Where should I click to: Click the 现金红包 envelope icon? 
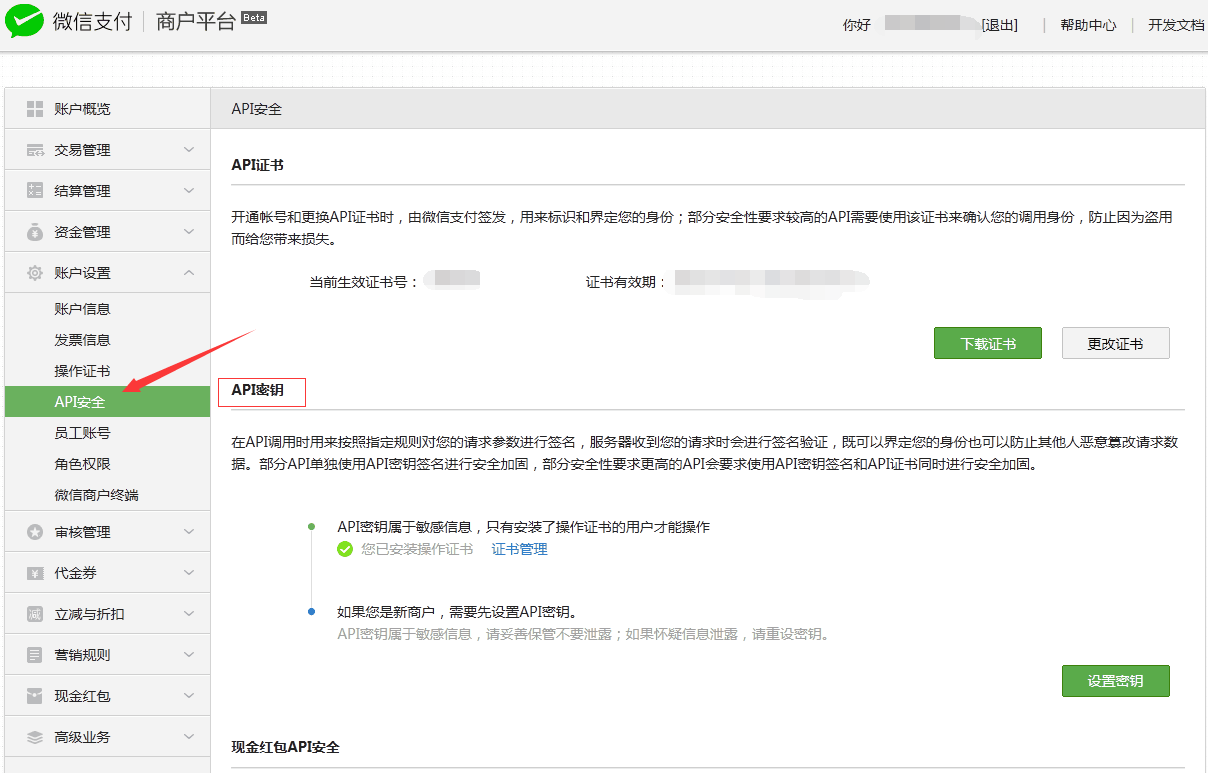pyautogui.click(x=35, y=696)
